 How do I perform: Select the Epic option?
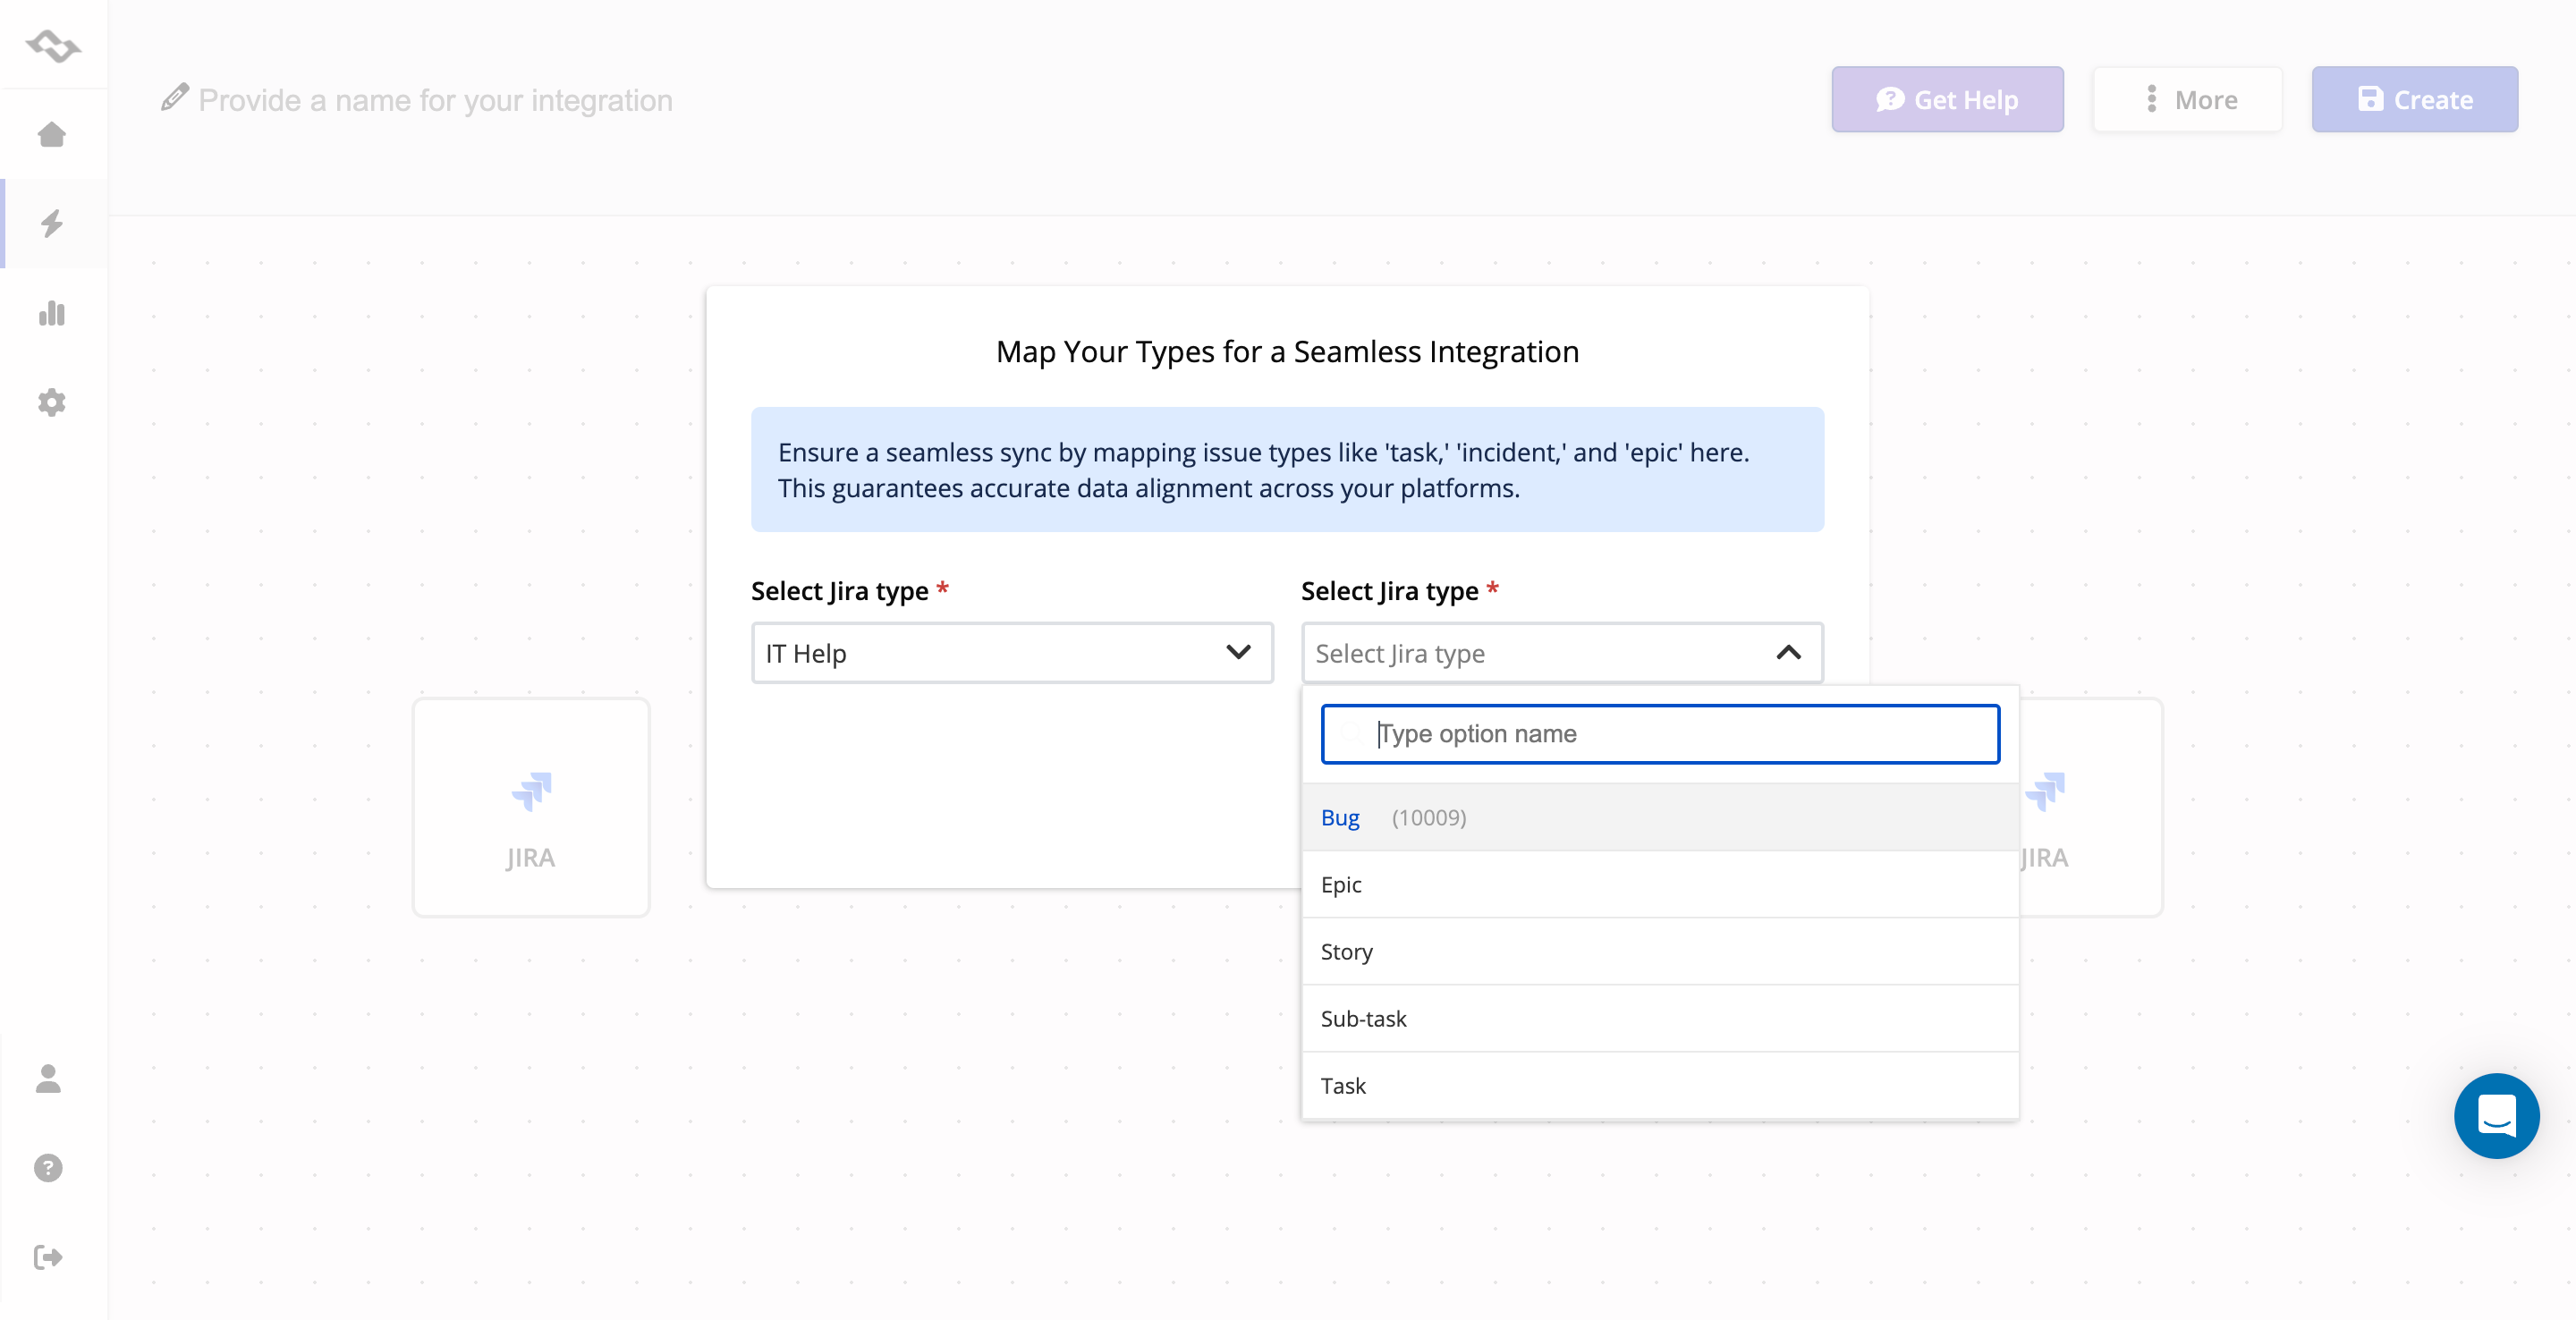point(1660,884)
